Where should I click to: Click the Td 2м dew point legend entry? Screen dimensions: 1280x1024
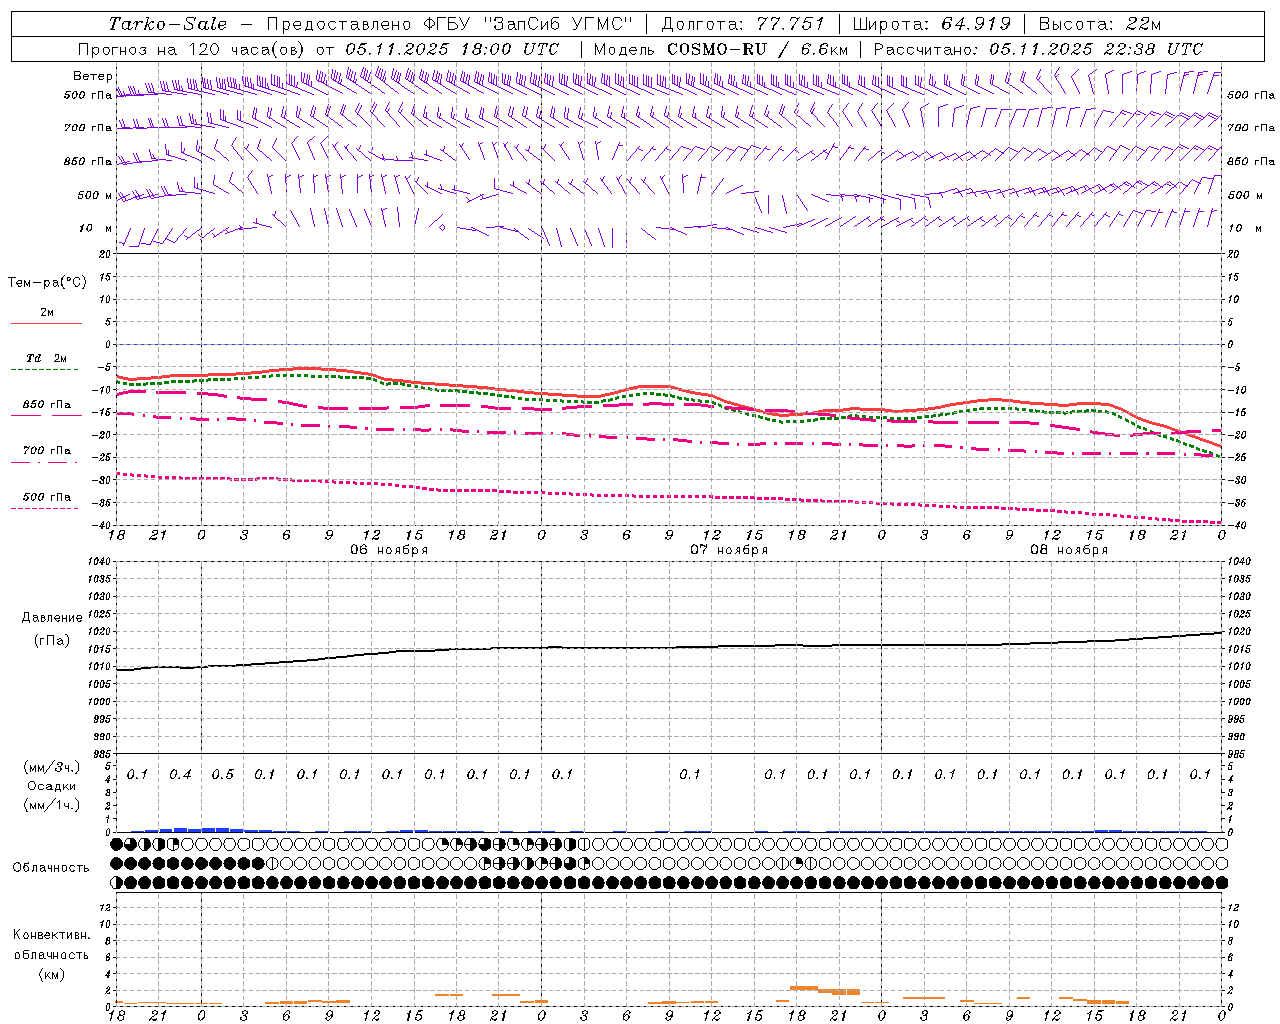47,358
